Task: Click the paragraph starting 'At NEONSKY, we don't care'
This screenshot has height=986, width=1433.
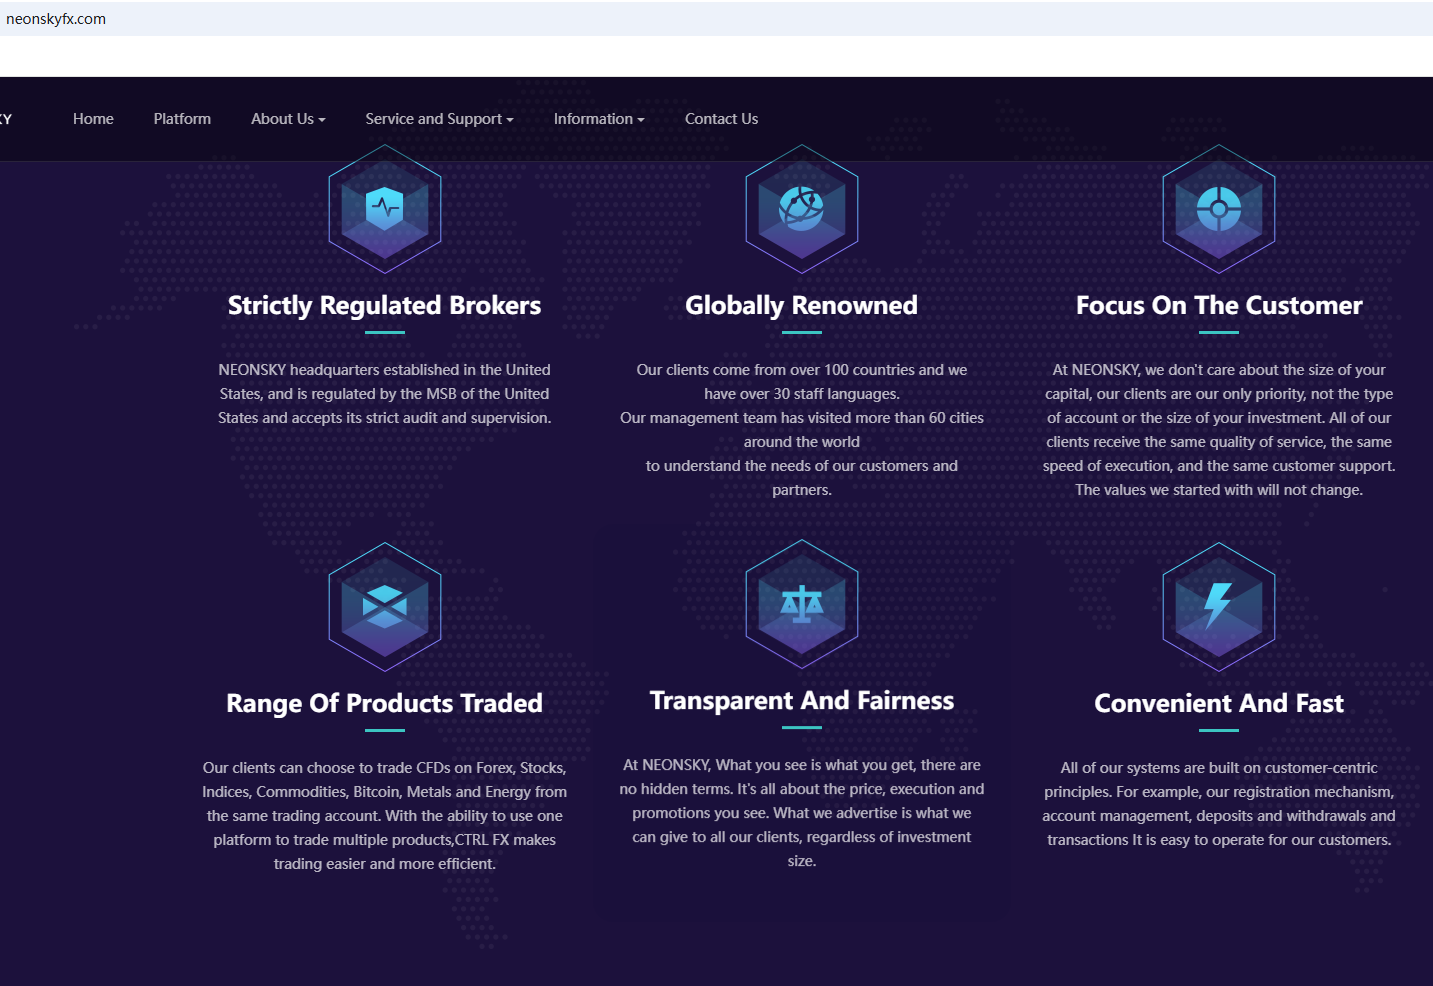Action: [x=1219, y=430]
